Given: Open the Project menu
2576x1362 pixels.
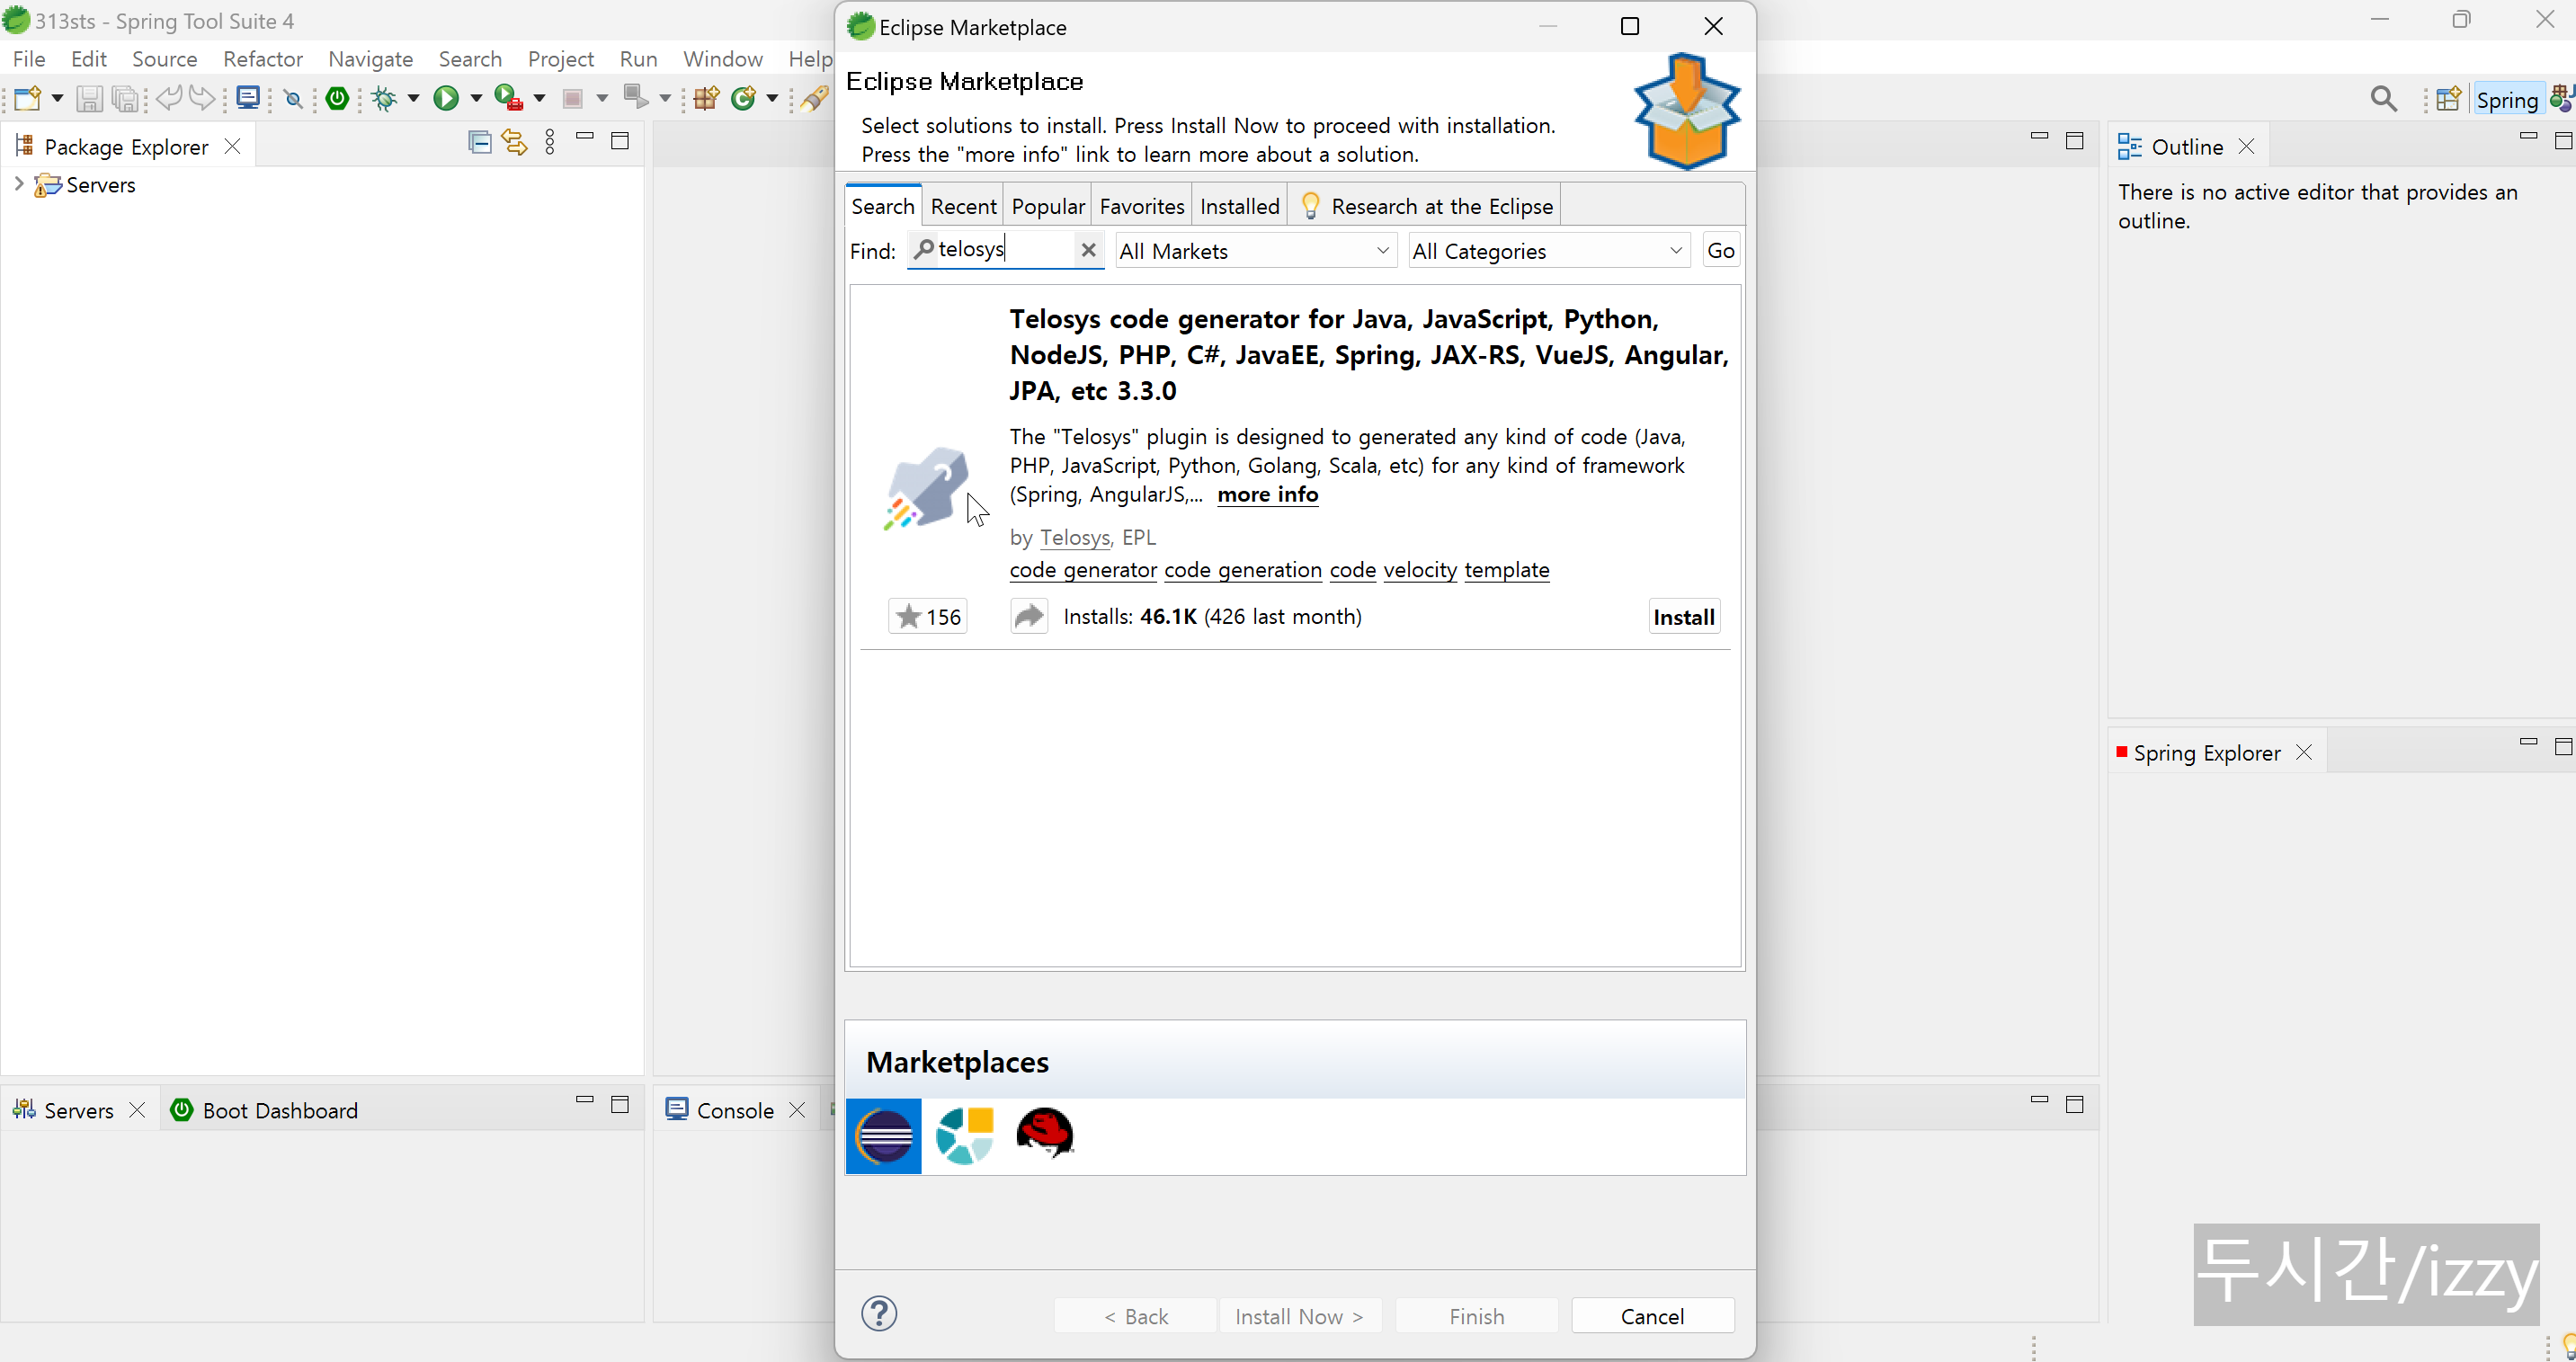Looking at the screenshot, I should (x=560, y=59).
